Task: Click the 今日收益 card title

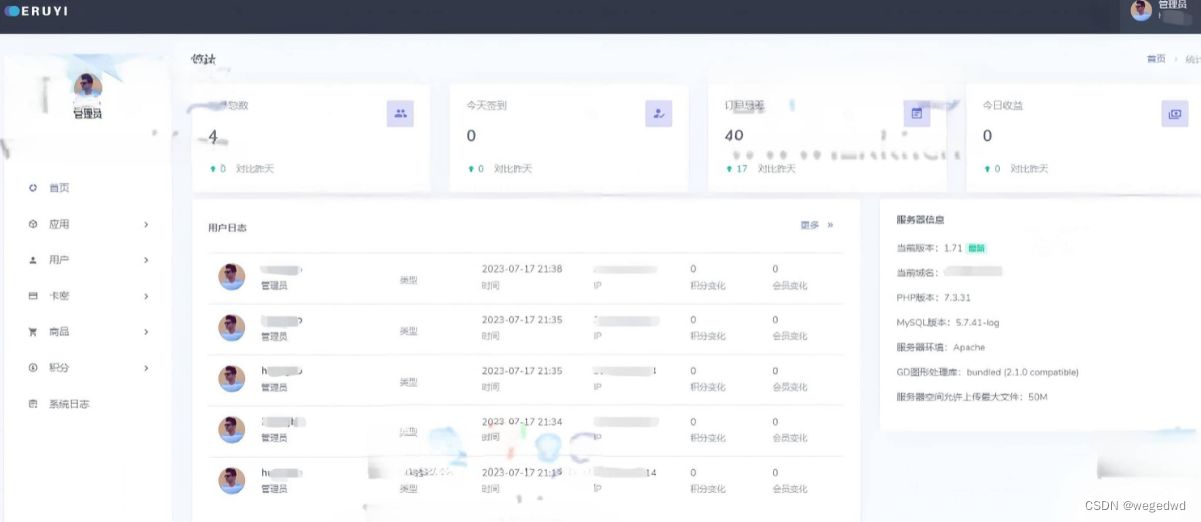Action: tap(1002, 105)
